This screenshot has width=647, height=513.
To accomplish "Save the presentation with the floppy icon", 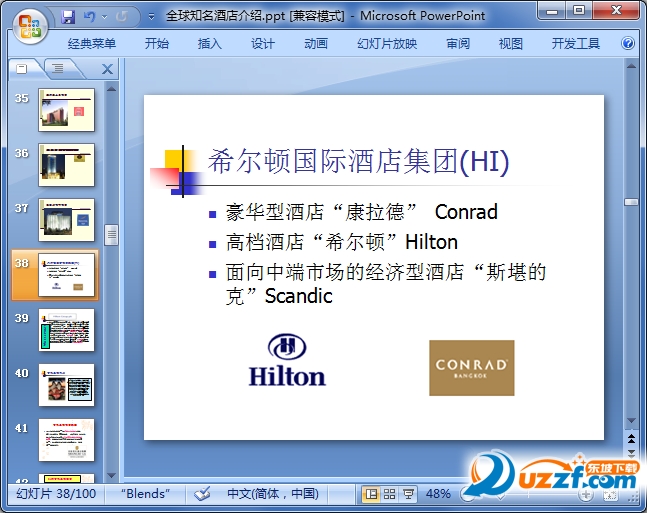I will 68,17.
